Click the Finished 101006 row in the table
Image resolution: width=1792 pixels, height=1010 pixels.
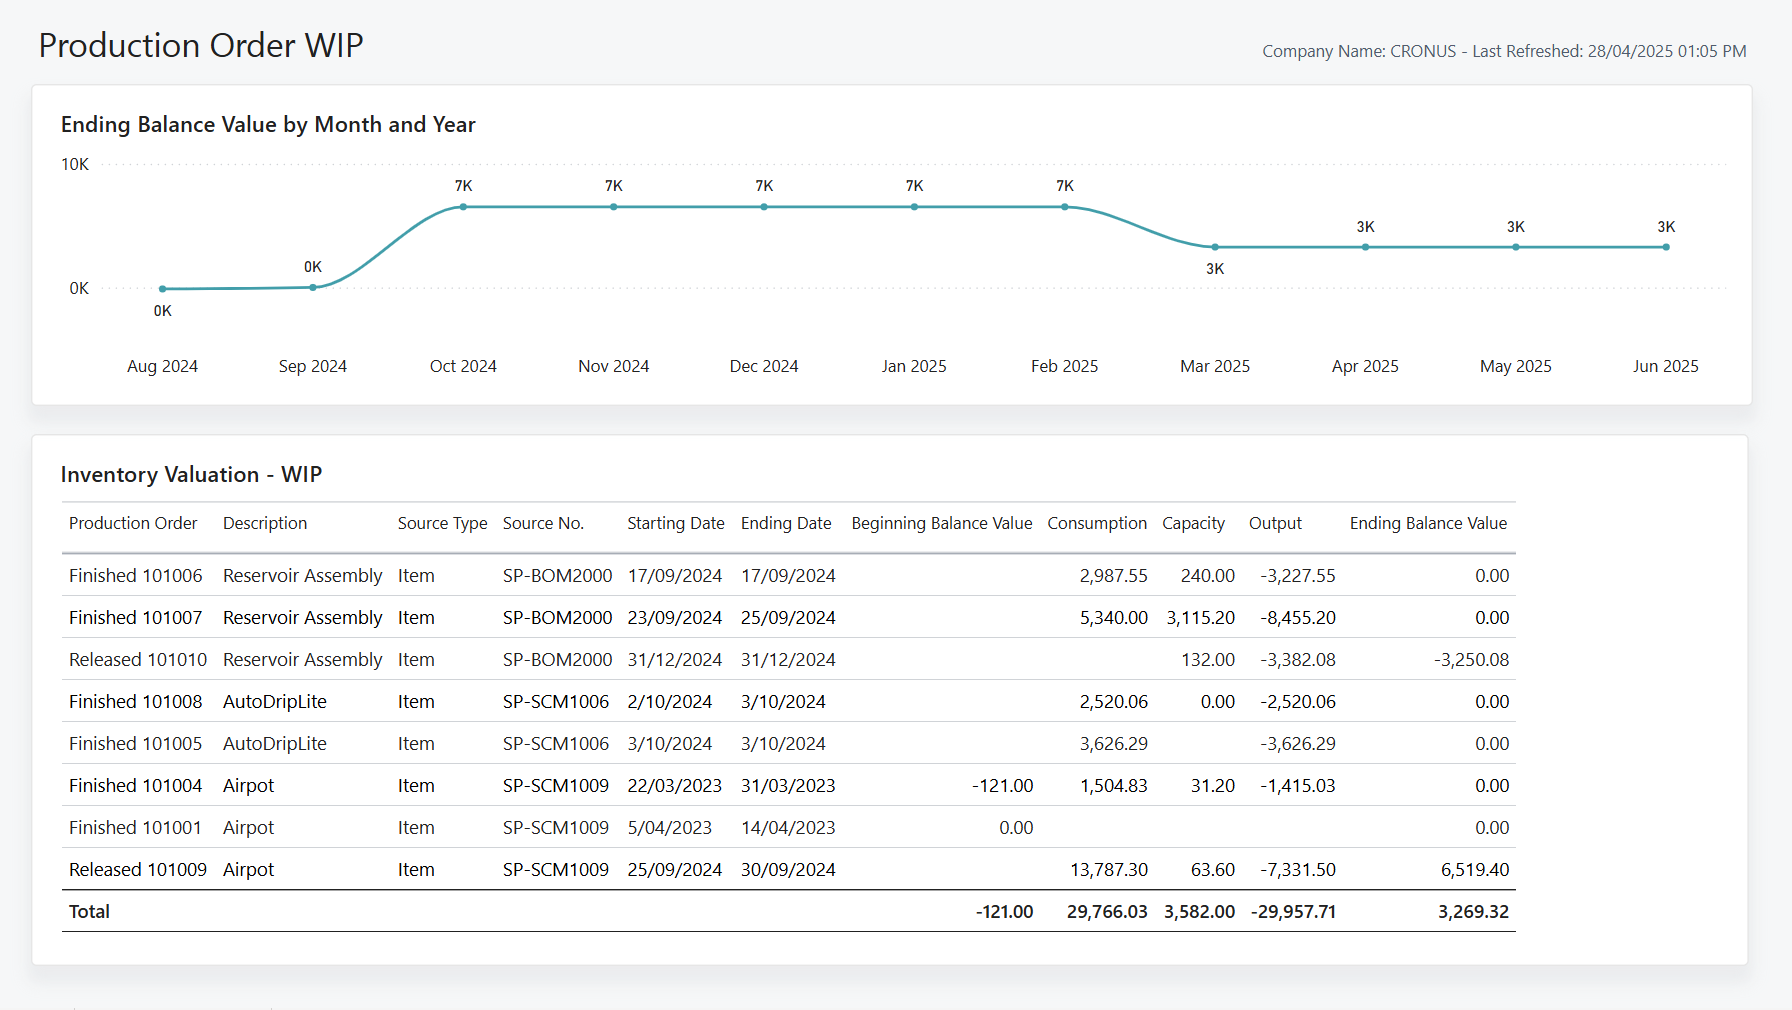(x=135, y=575)
